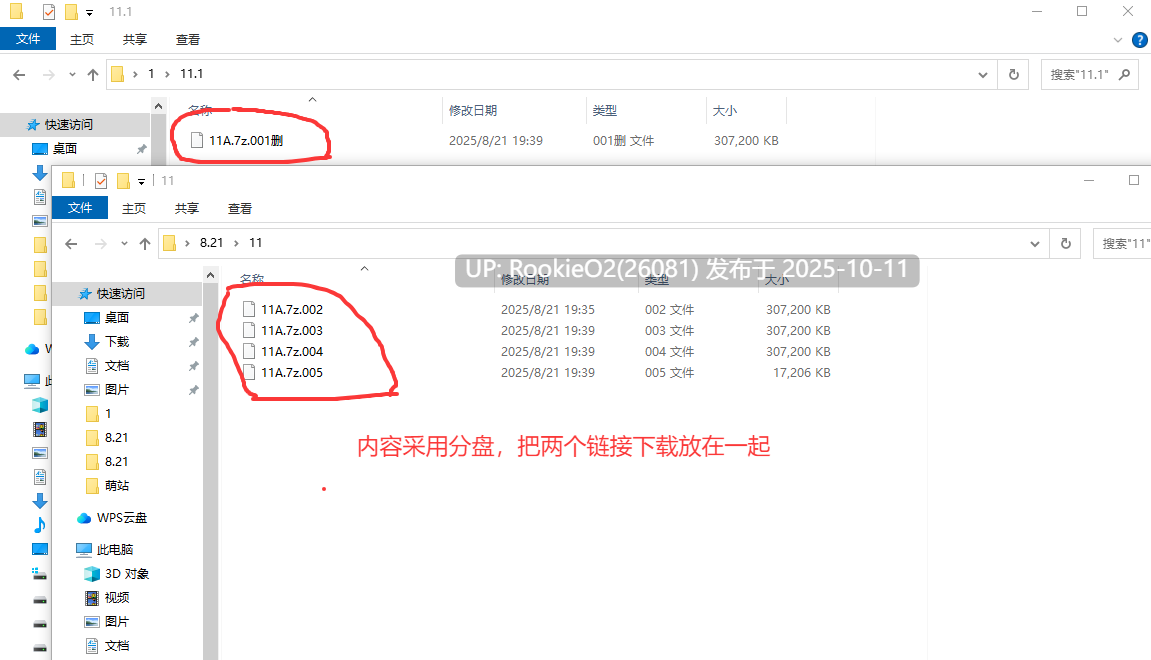1151x660 pixels.
Task: Refresh the 11 window
Action: tap(1066, 243)
